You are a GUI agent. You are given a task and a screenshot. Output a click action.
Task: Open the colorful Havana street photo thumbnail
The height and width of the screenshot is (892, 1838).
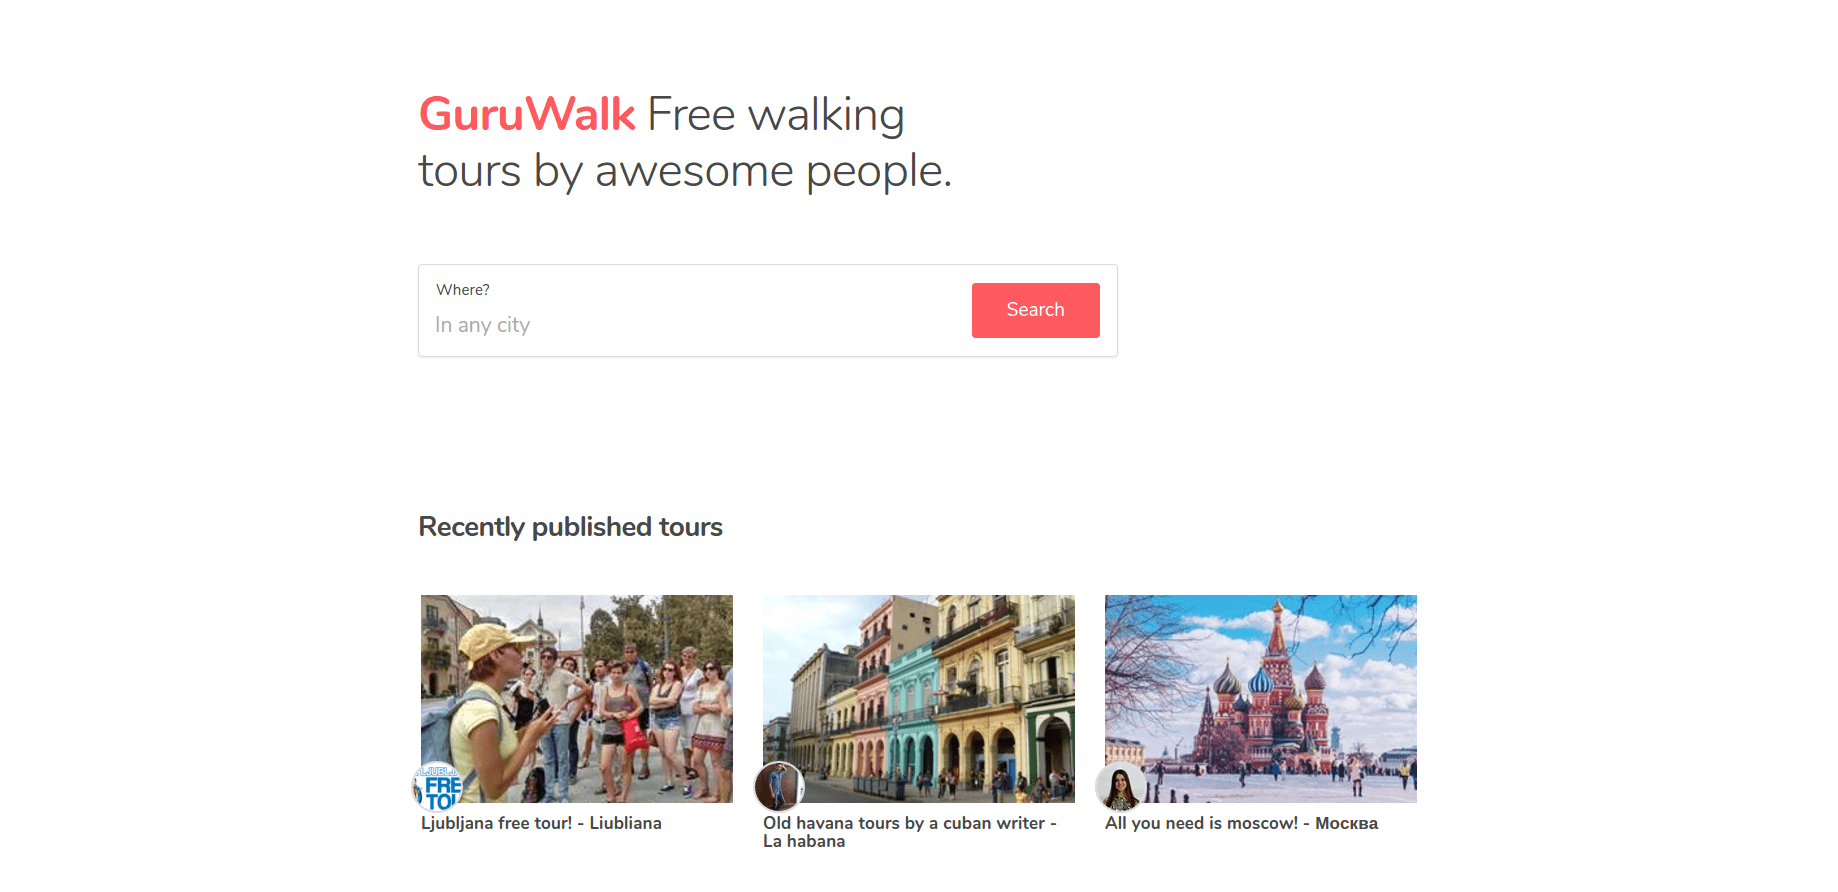[x=919, y=699]
